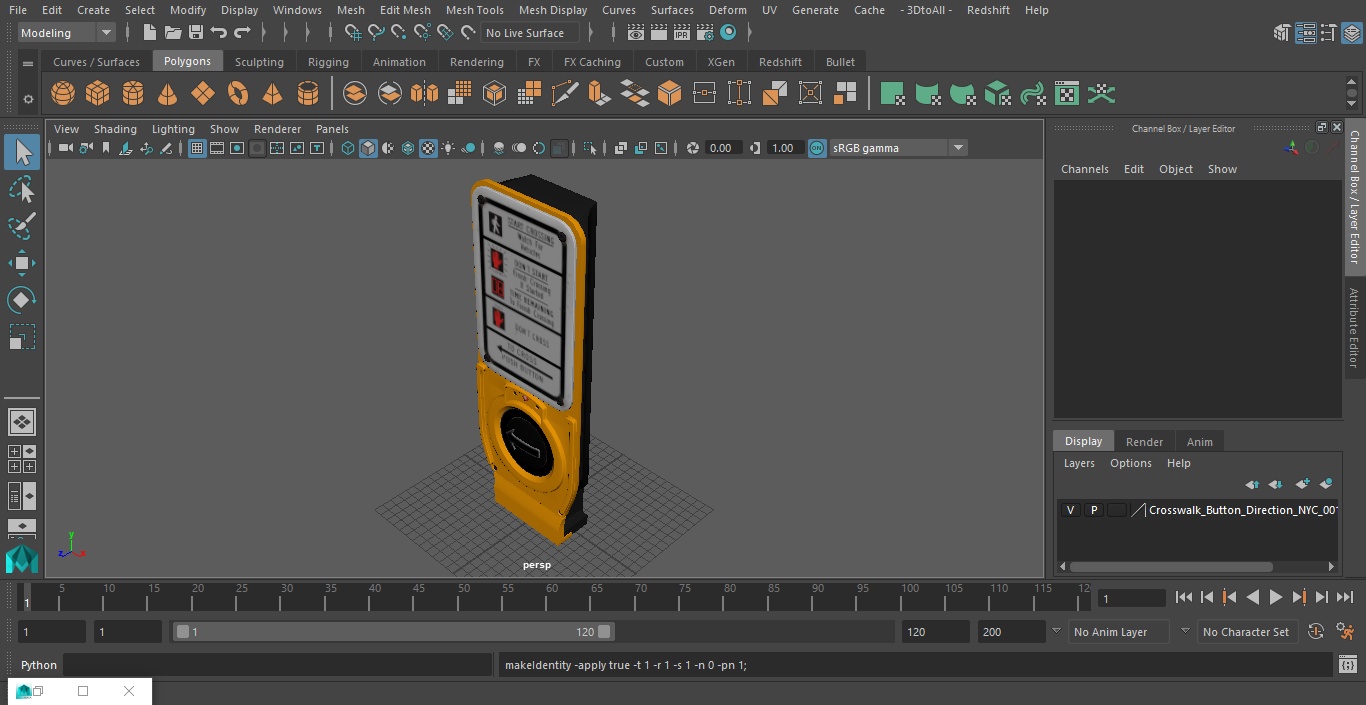
Task: Click No Live Surface field
Action: [530, 33]
